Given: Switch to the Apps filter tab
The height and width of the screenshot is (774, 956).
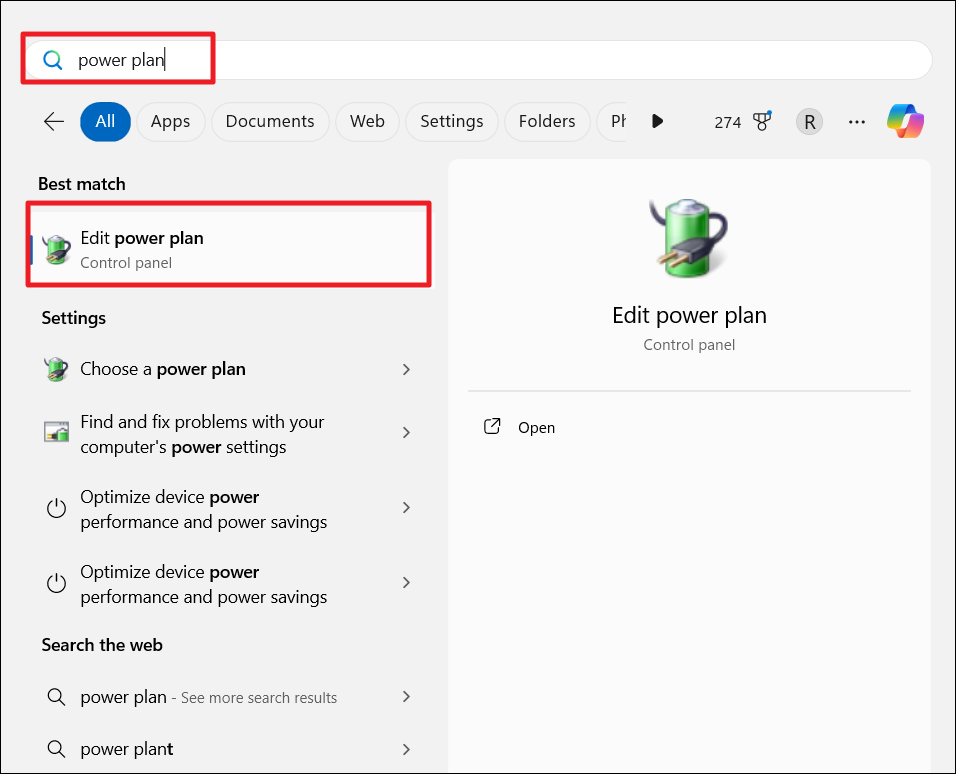Looking at the screenshot, I should 170,122.
